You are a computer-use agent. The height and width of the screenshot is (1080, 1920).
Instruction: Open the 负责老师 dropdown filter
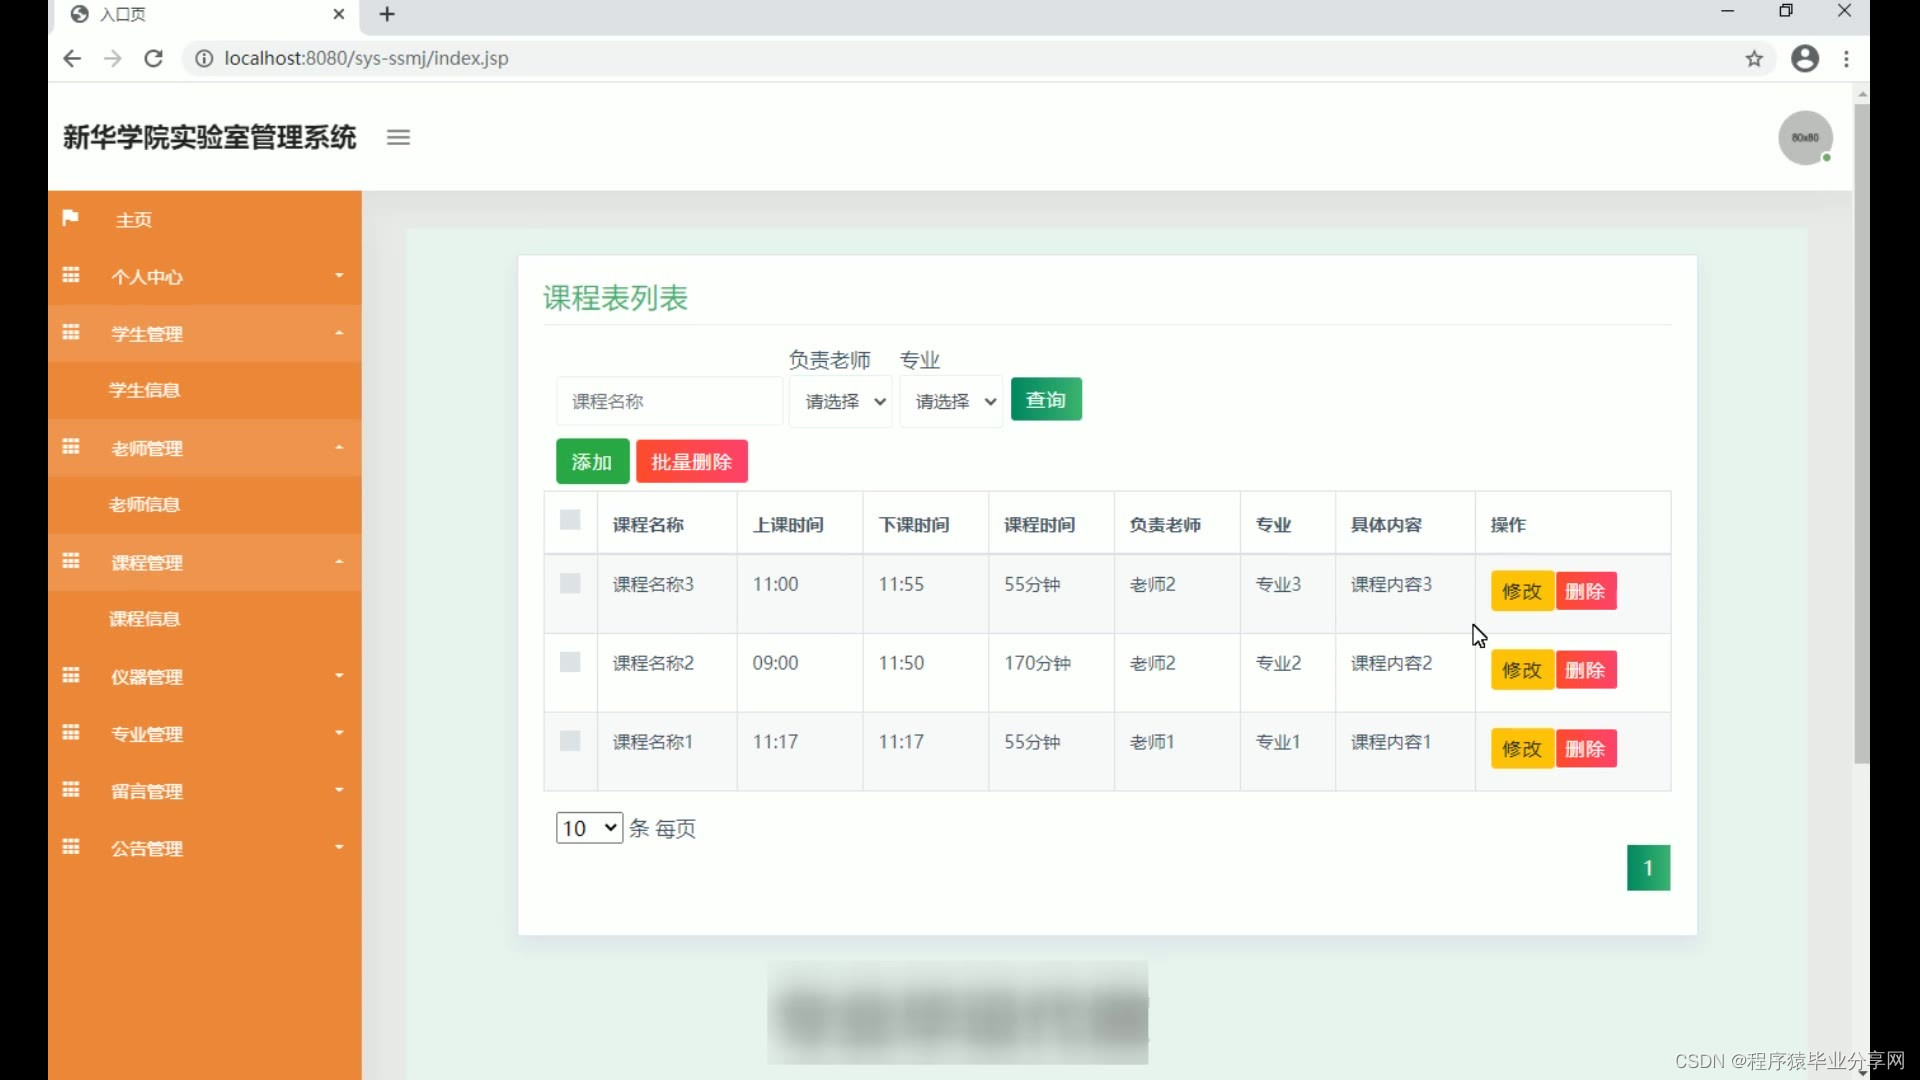click(840, 401)
